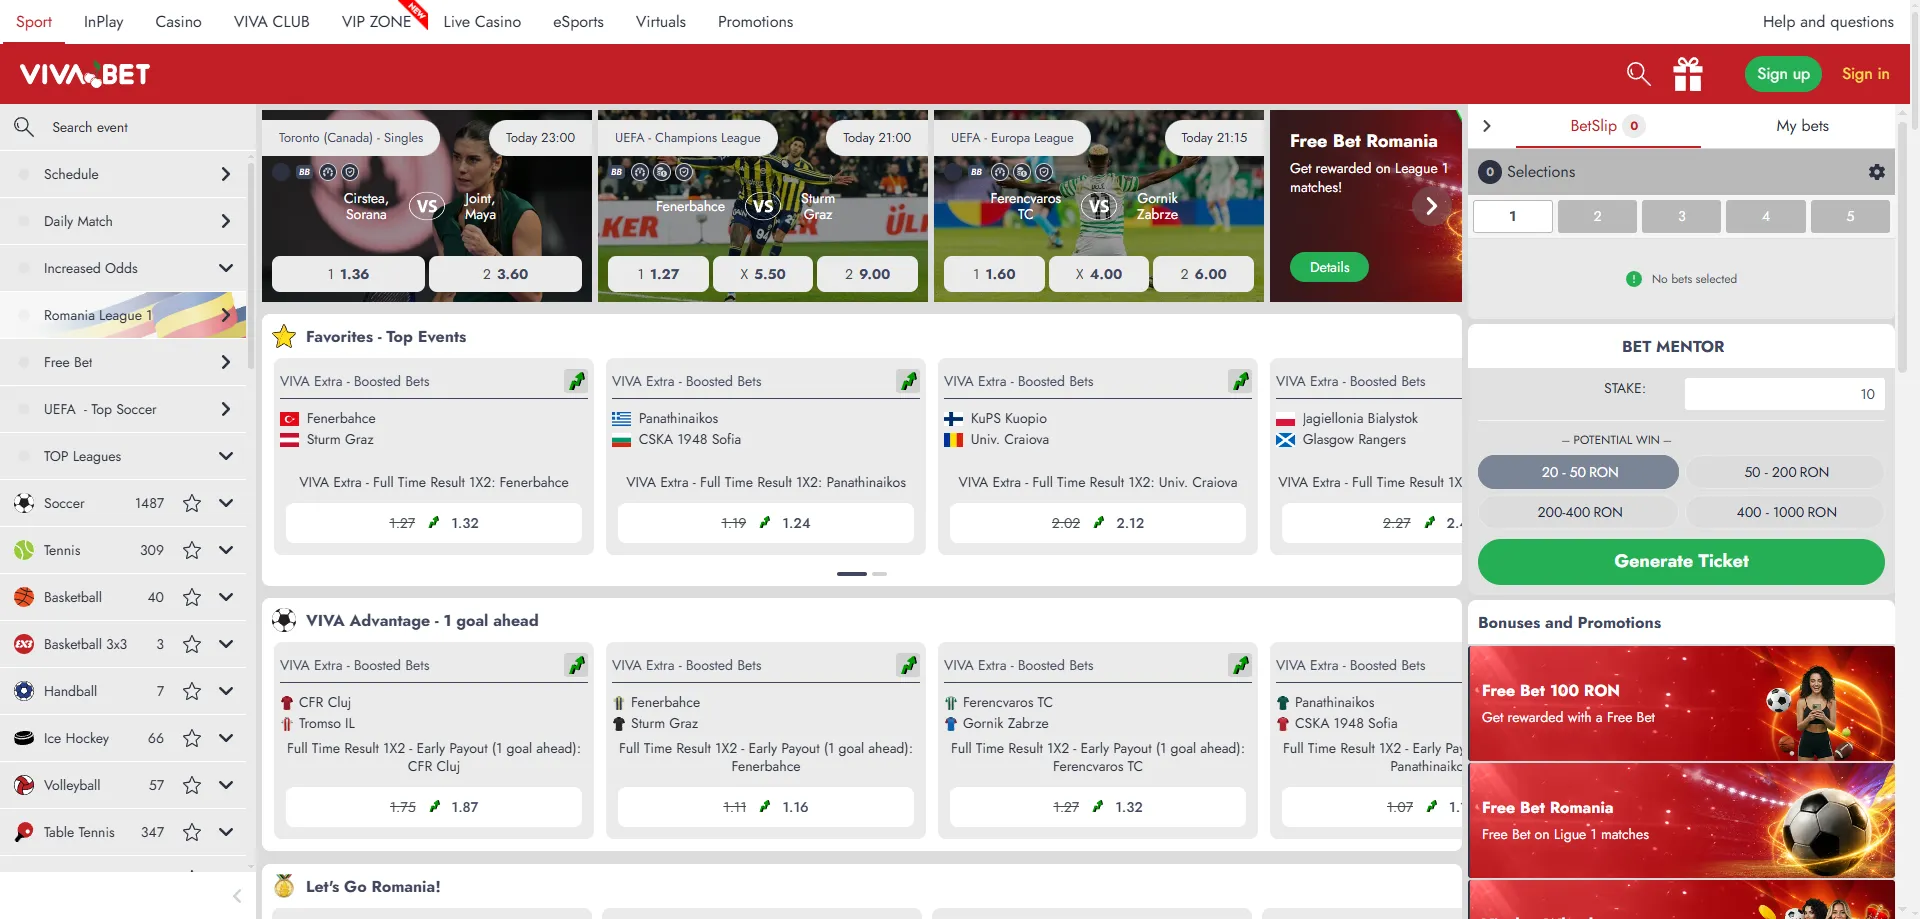The width and height of the screenshot is (1920, 919).
Task: Select 50 - 200 RON potential win
Action: 1786,472
